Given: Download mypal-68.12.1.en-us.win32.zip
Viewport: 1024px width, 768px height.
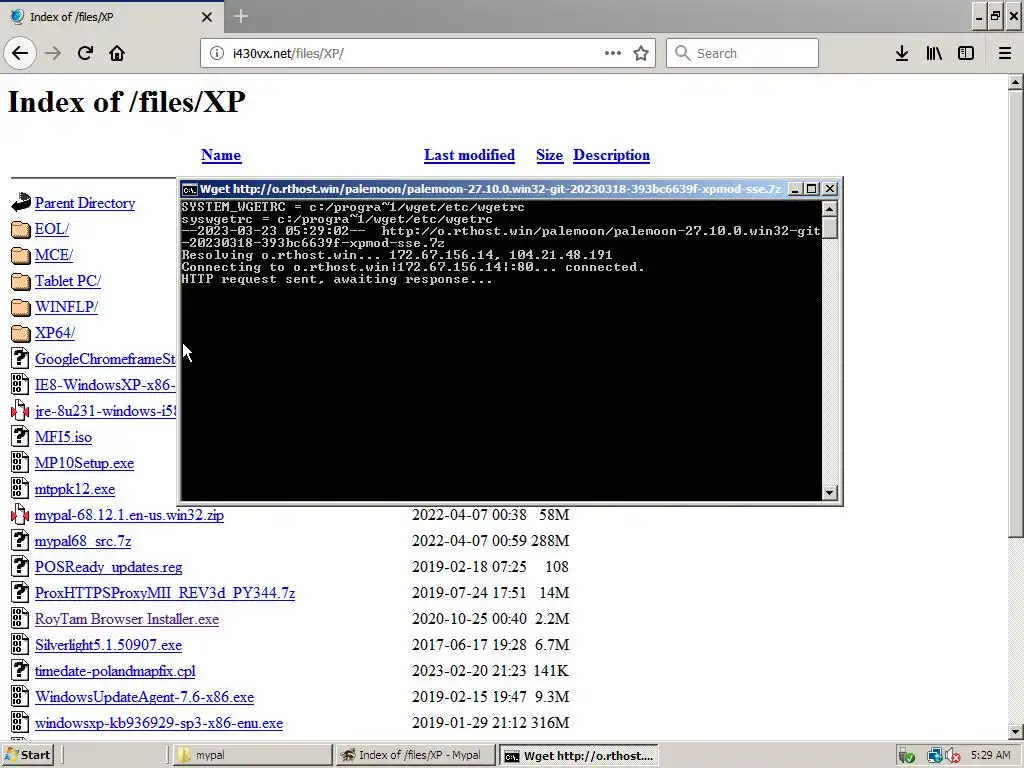Looking at the screenshot, I should point(129,515).
